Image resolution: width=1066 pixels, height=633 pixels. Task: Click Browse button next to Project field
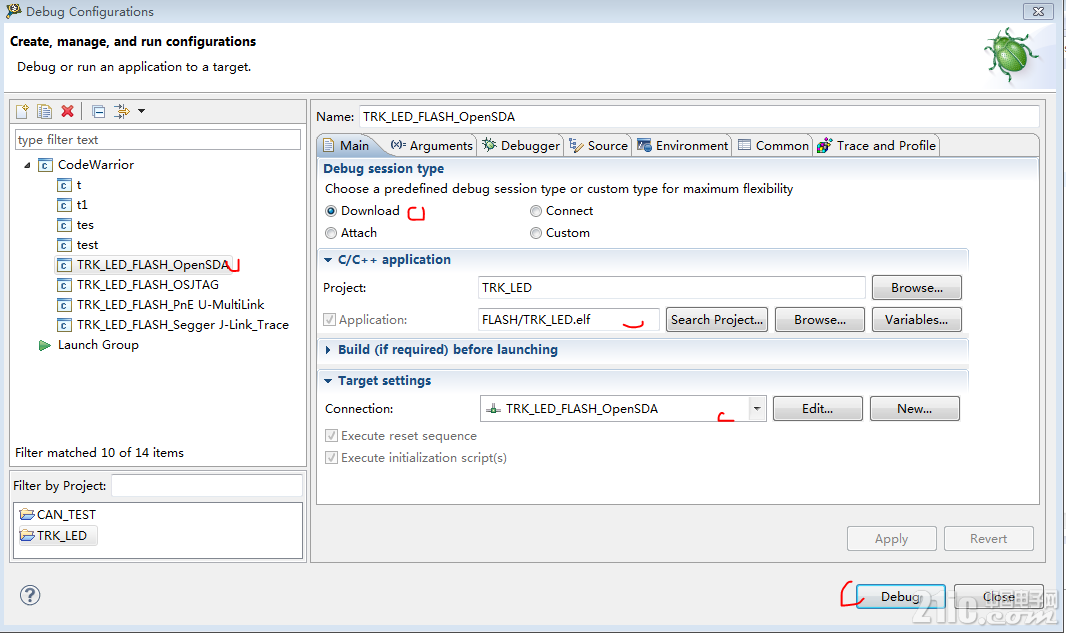click(916, 288)
